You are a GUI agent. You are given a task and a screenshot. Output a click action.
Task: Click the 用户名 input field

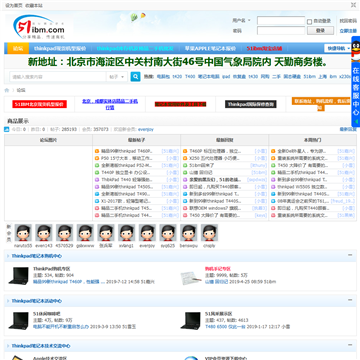(x=281, y=21)
